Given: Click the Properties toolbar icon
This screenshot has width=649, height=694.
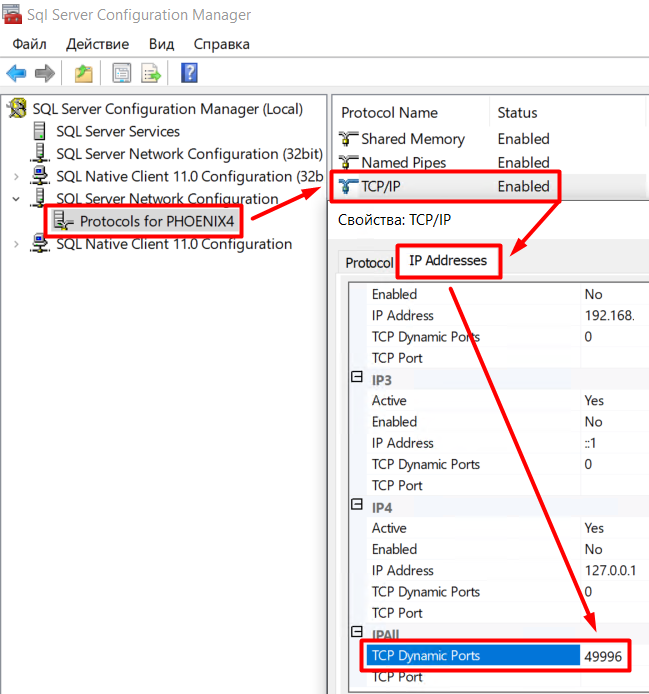Looking at the screenshot, I should click(122, 73).
